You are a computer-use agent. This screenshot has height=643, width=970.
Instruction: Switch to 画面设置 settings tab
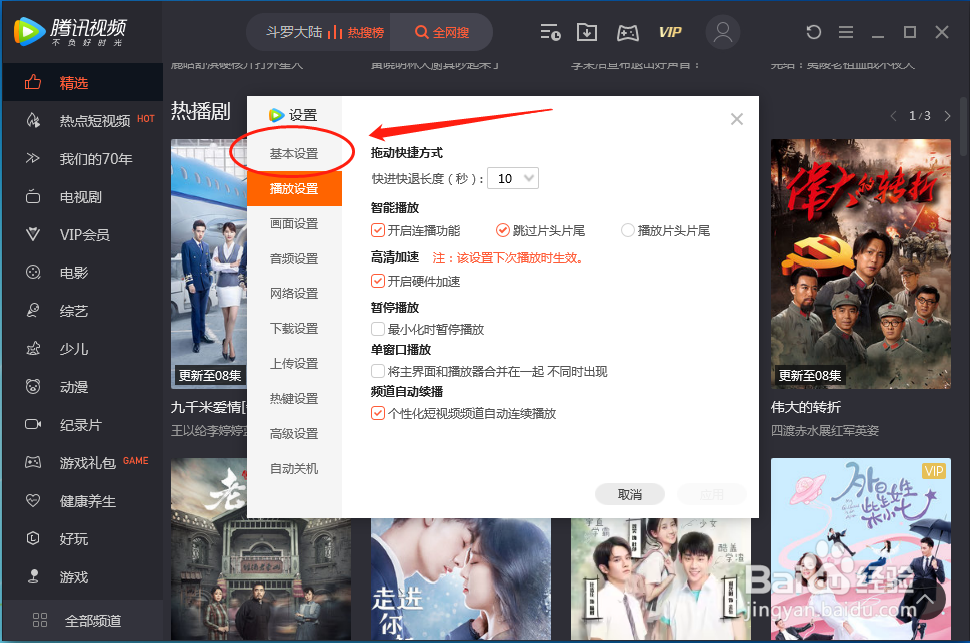[294, 223]
